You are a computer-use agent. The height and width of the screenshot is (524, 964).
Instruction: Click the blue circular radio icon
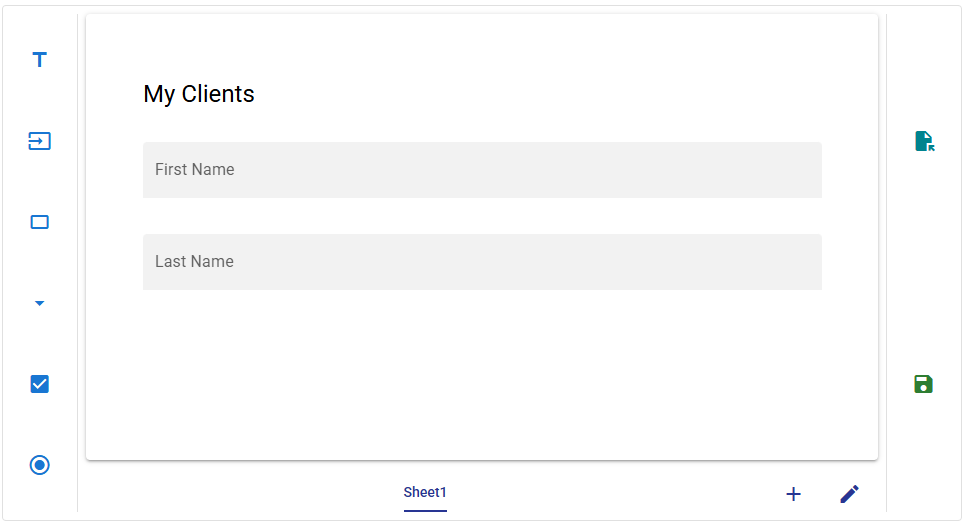pyautogui.click(x=39, y=465)
